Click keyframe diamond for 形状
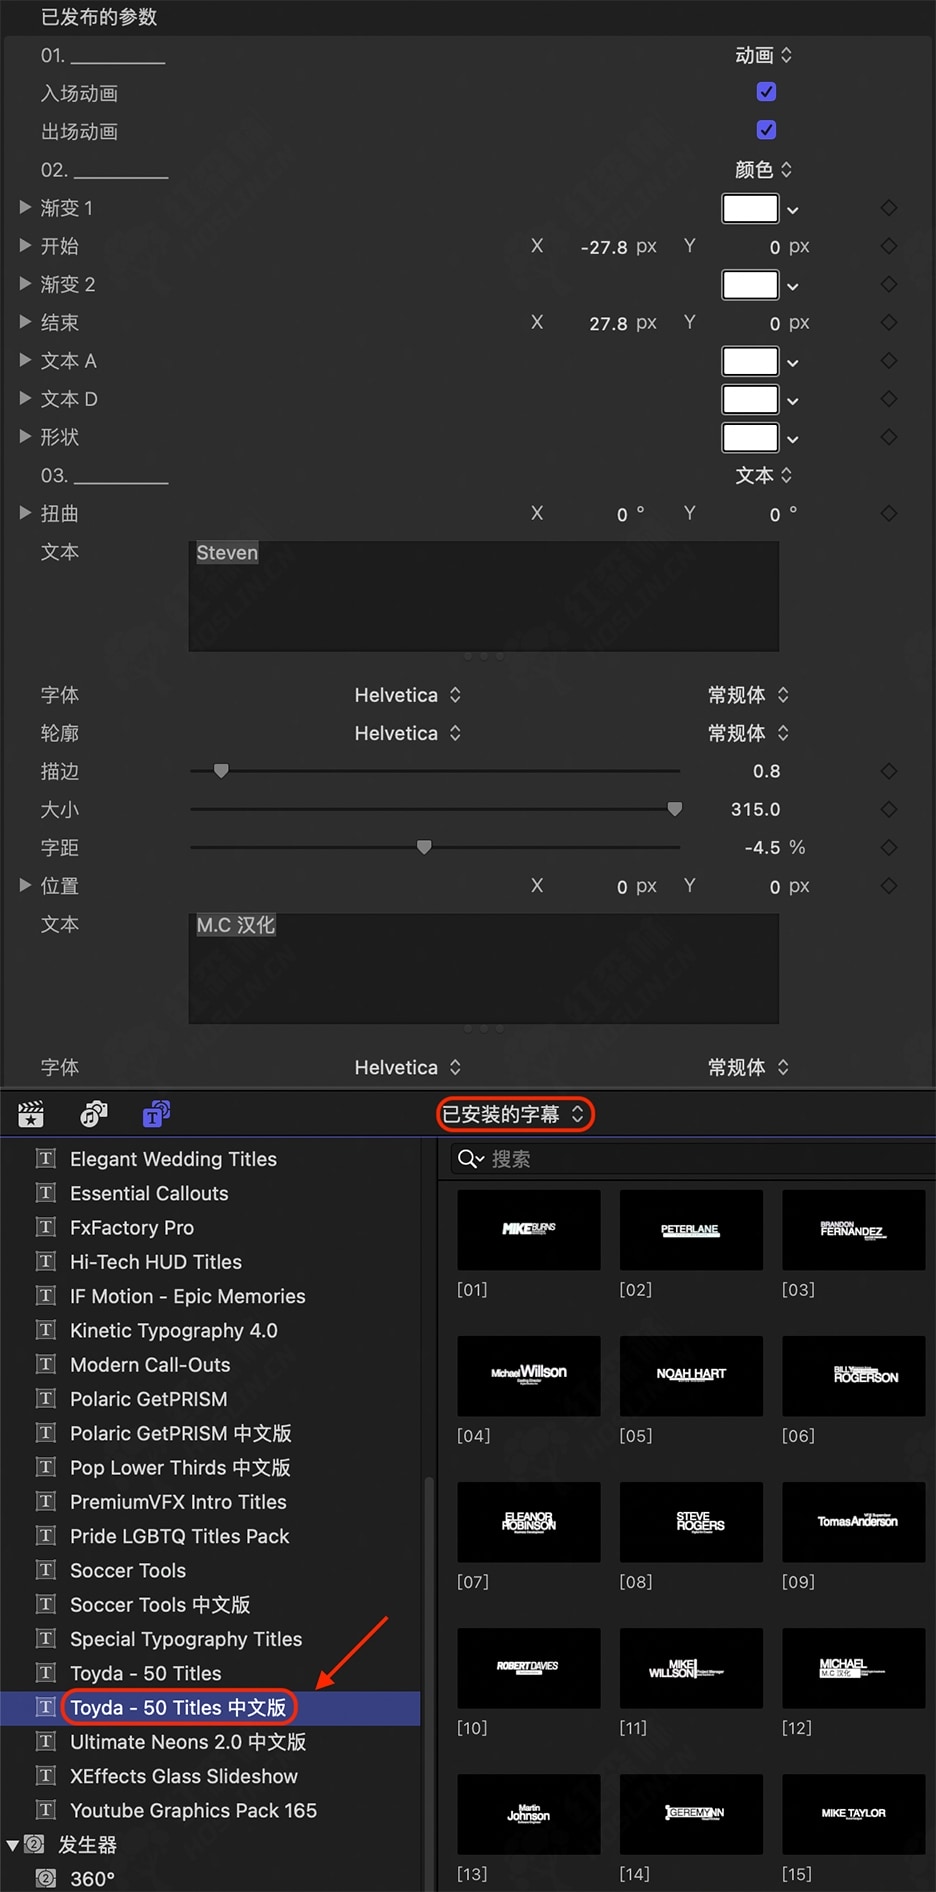This screenshot has height=1892, width=936. pyautogui.click(x=889, y=437)
